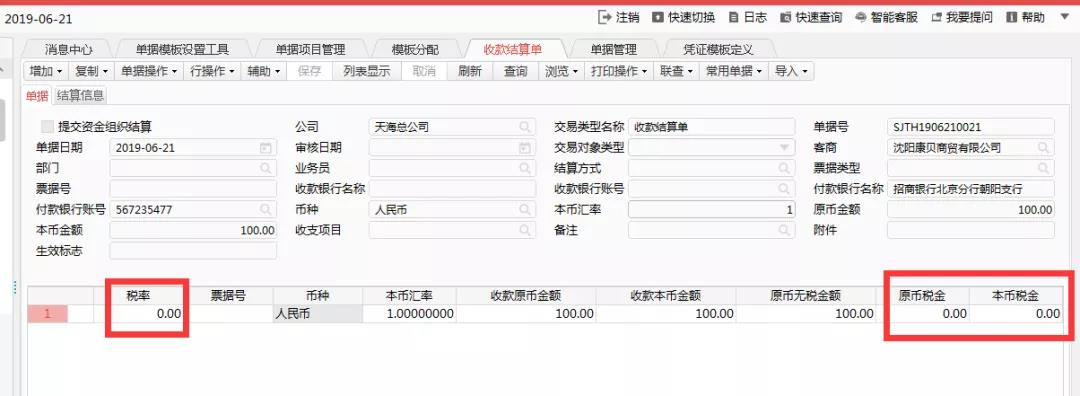This screenshot has height=396, width=1080.
Task: Open 智能客服 smart customer service
Action: click(x=886, y=17)
